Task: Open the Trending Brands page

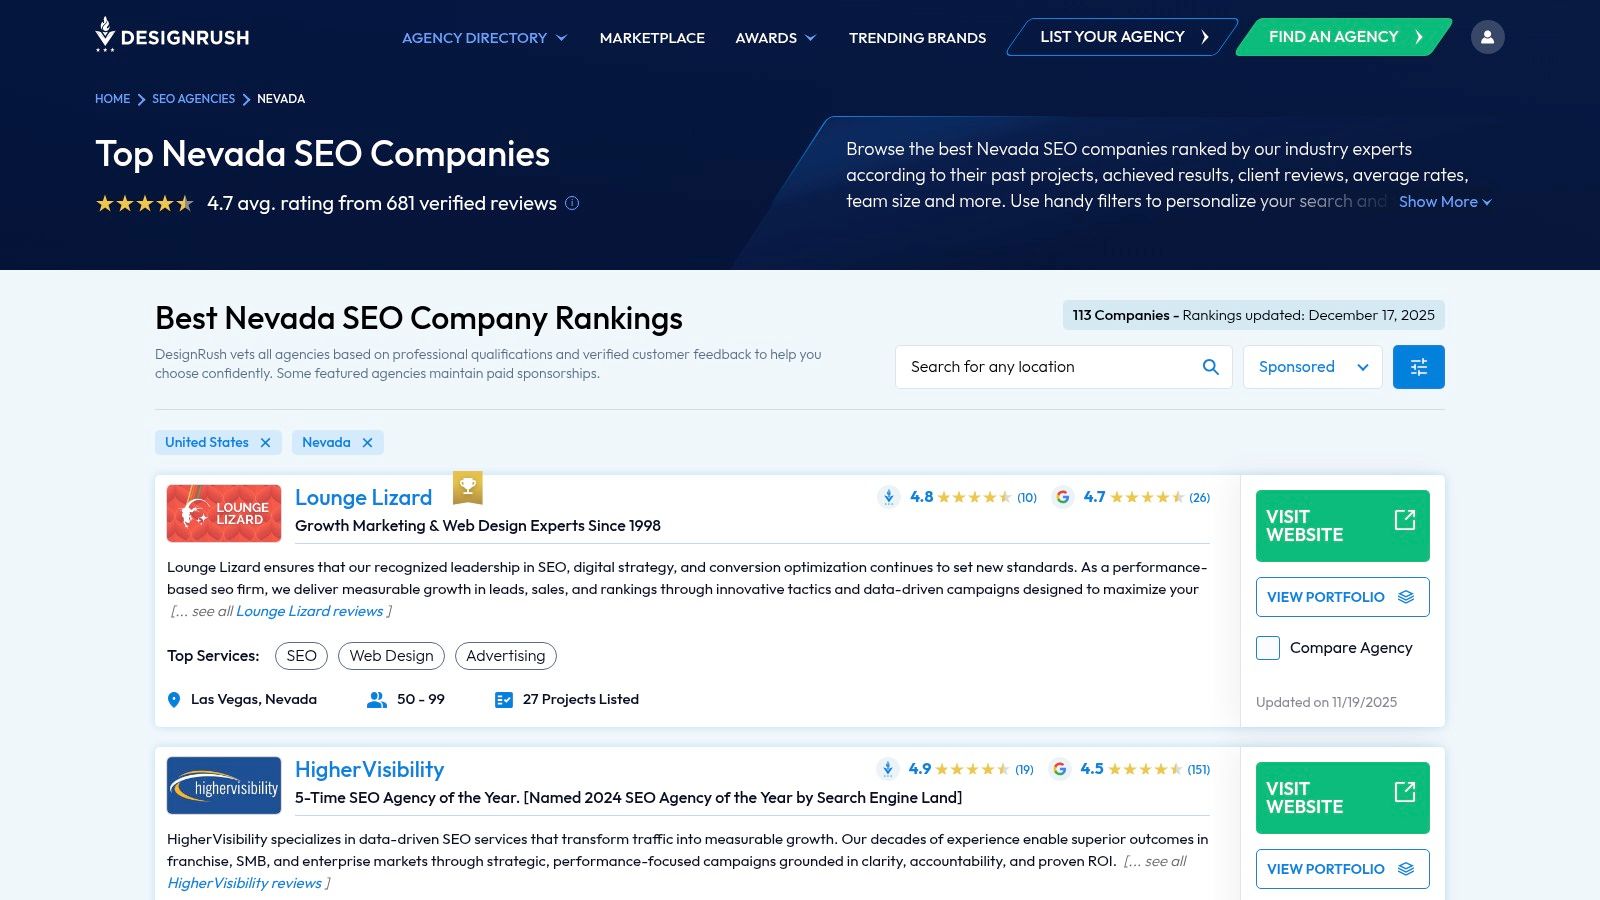Action: (916, 37)
